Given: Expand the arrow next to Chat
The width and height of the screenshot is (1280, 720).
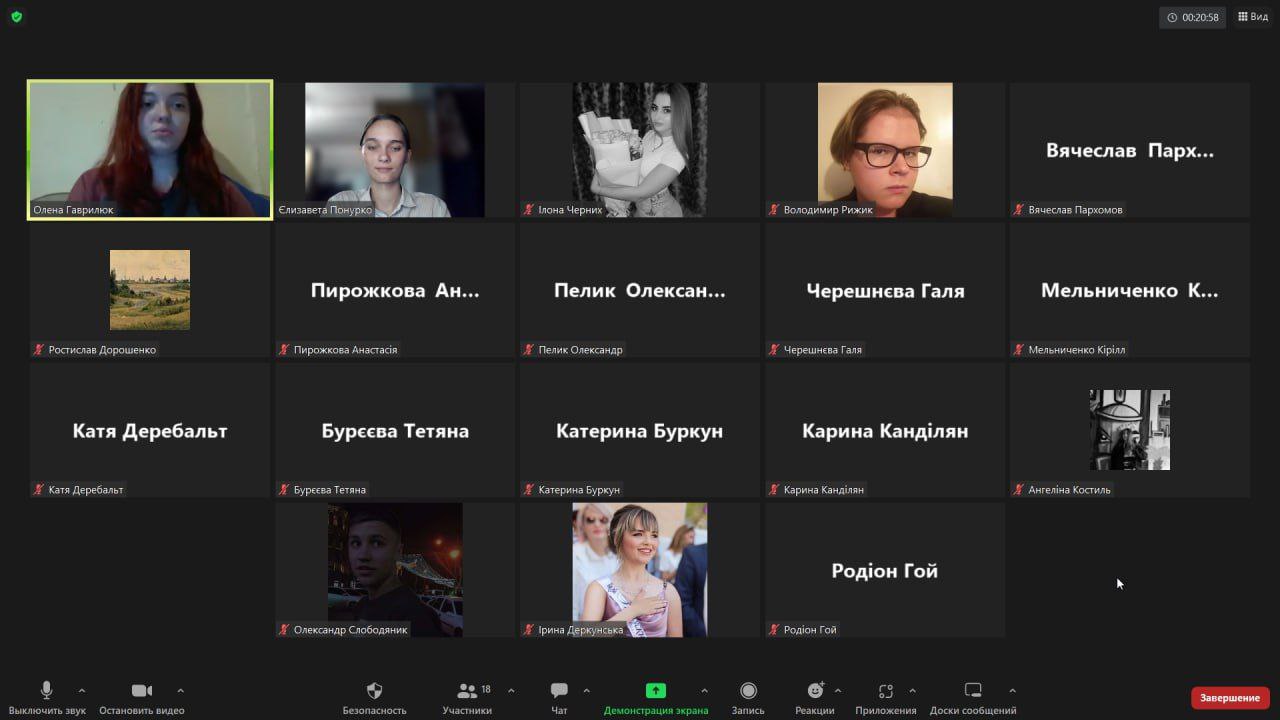Looking at the screenshot, I should [x=586, y=690].
